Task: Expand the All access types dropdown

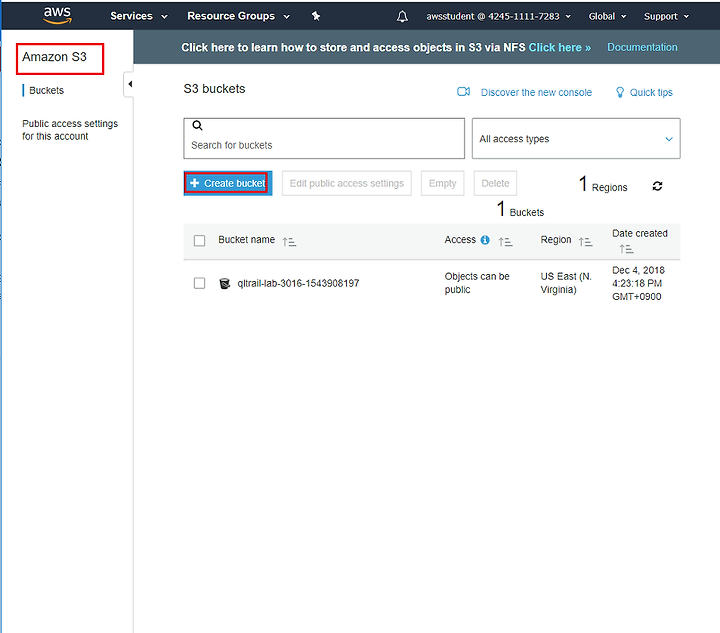Action: [x=576, y=139]
